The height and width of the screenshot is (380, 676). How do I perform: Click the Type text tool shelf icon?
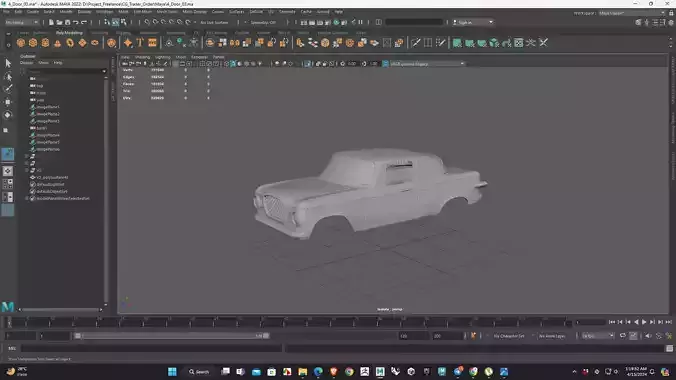140,43
